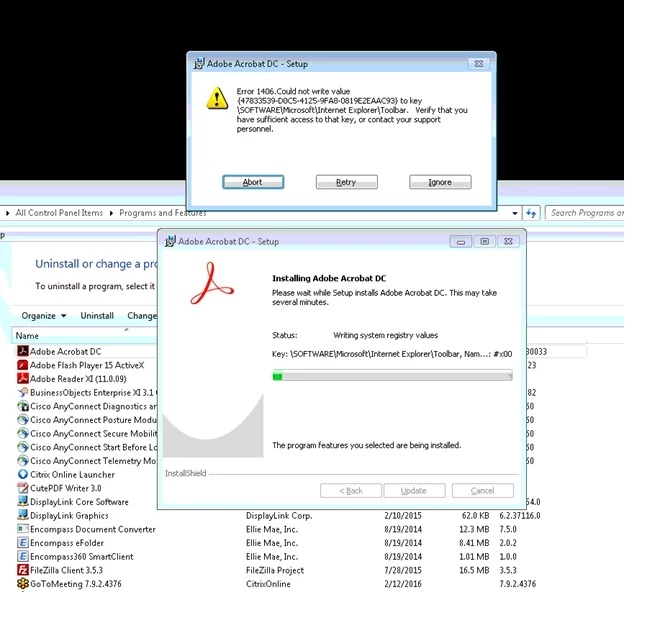Click '12.3 MB' size of Encompass Document Converter
The width and height of the screenshot is (663, 617).
point(474,529)
